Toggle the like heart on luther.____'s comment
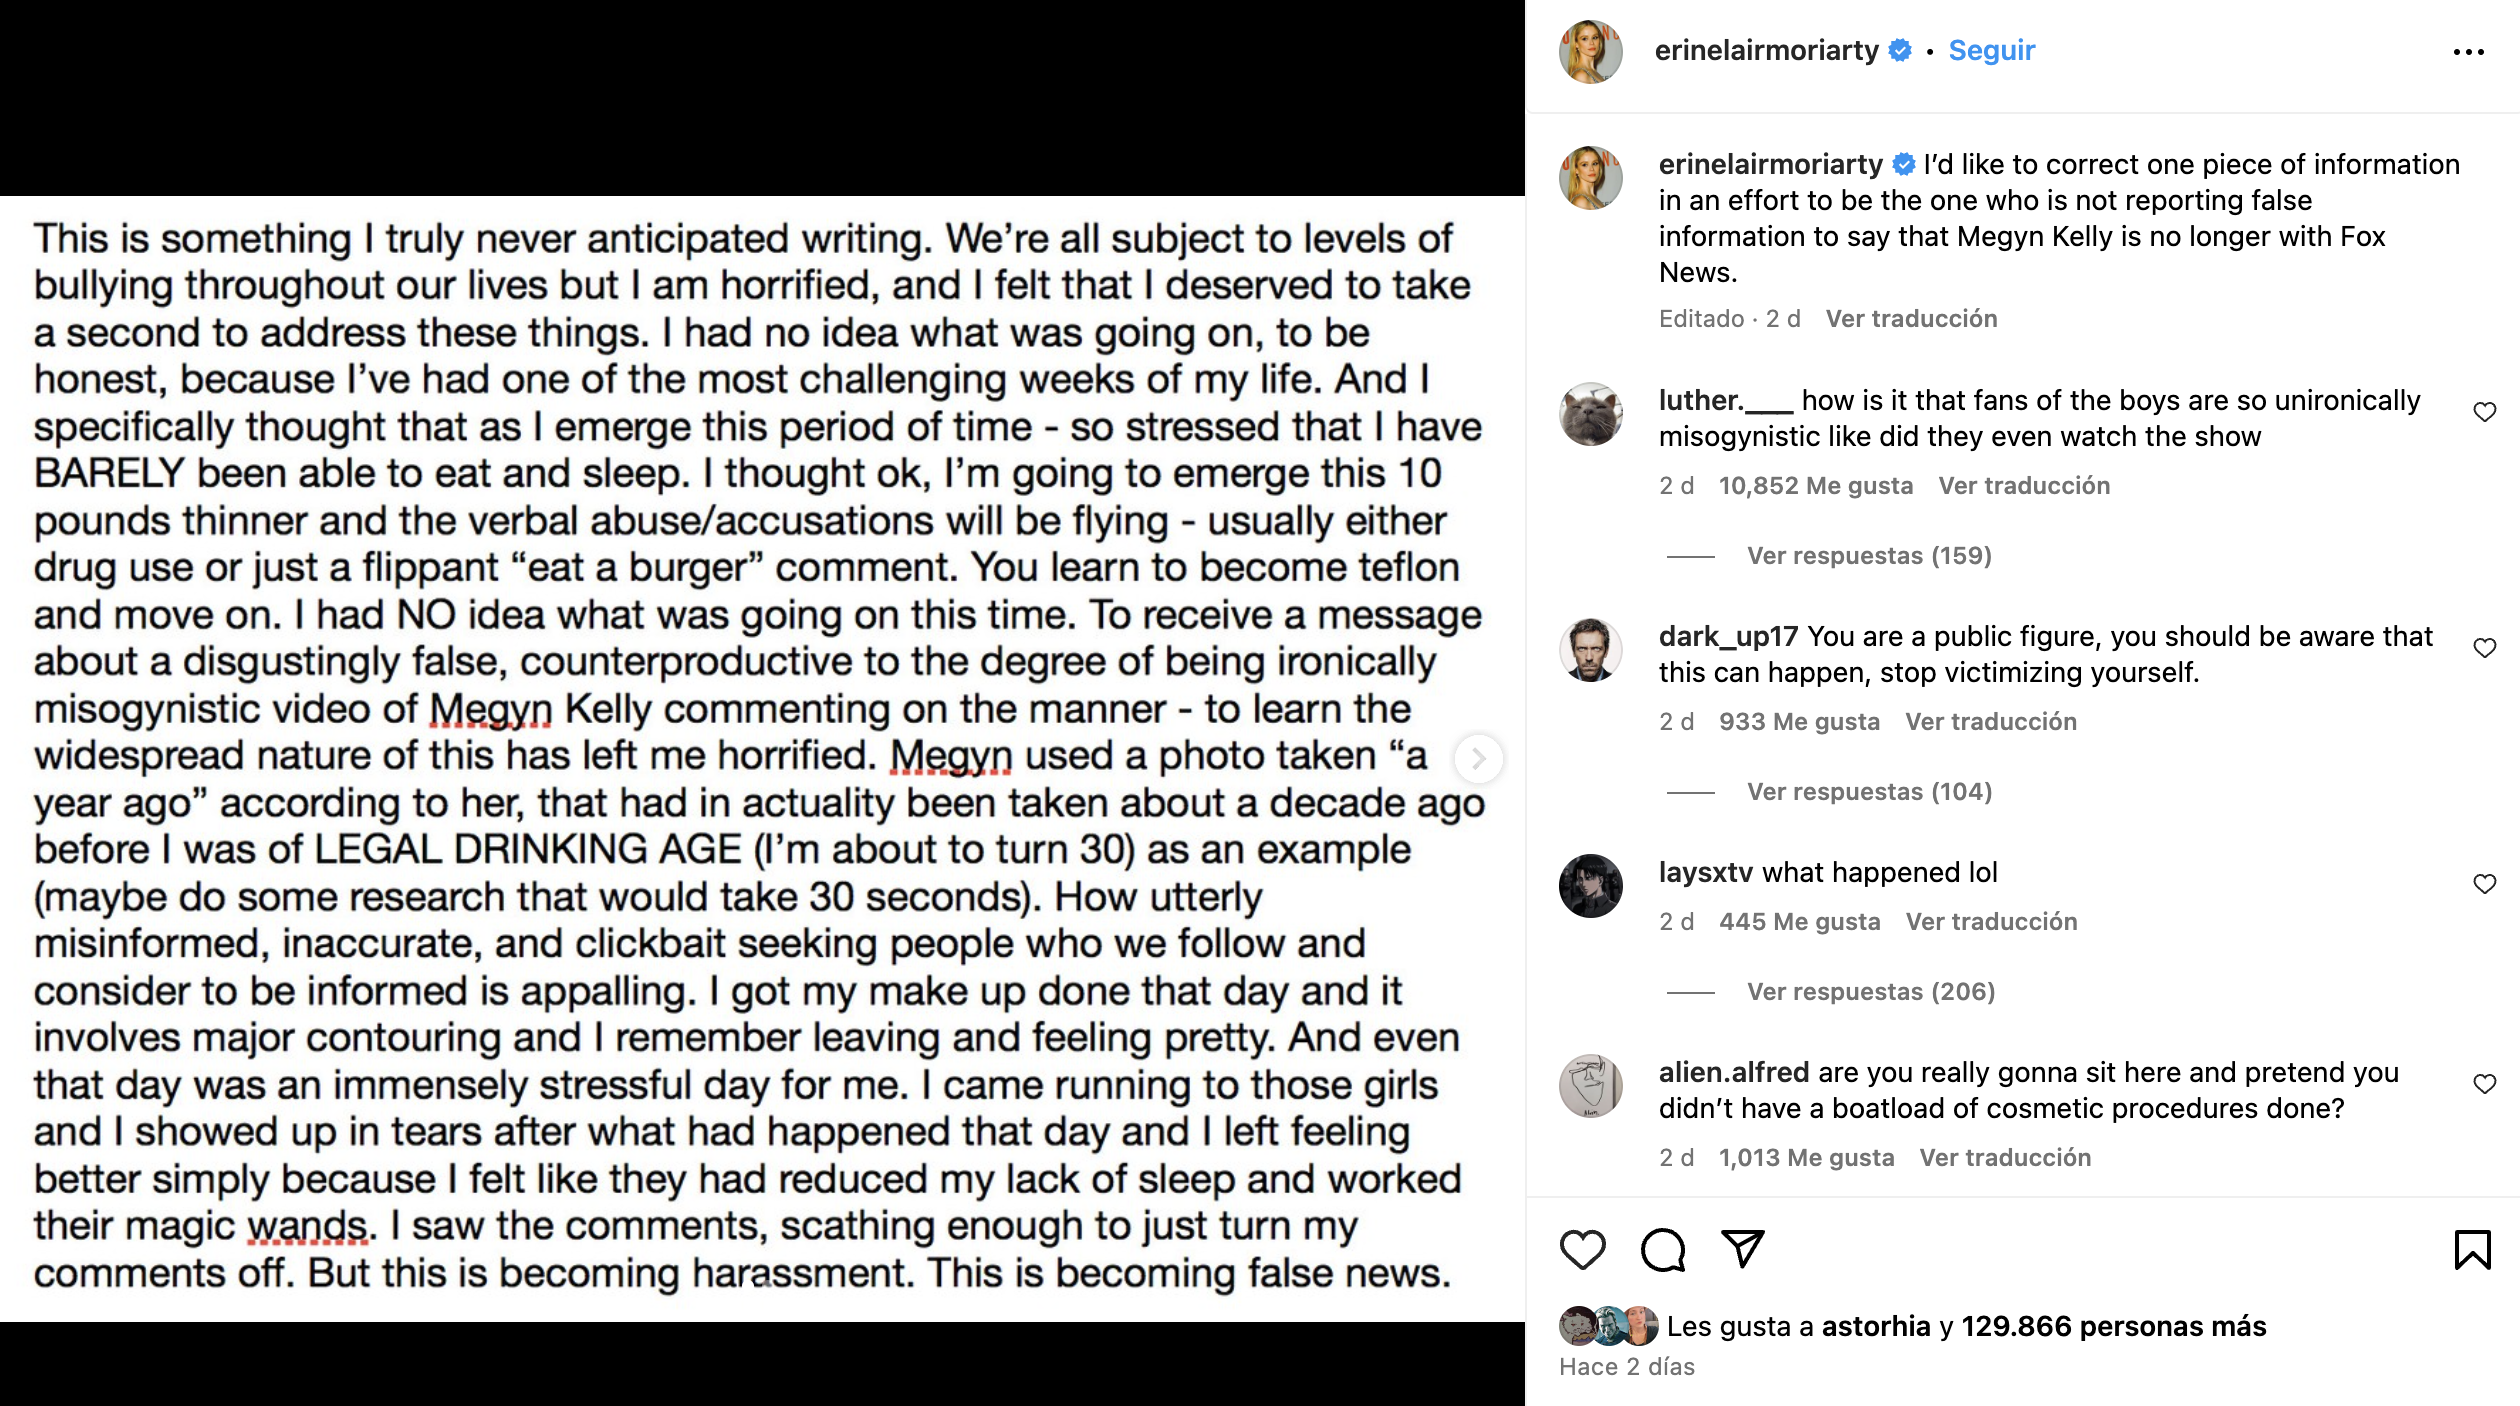 click(2487, 410)
